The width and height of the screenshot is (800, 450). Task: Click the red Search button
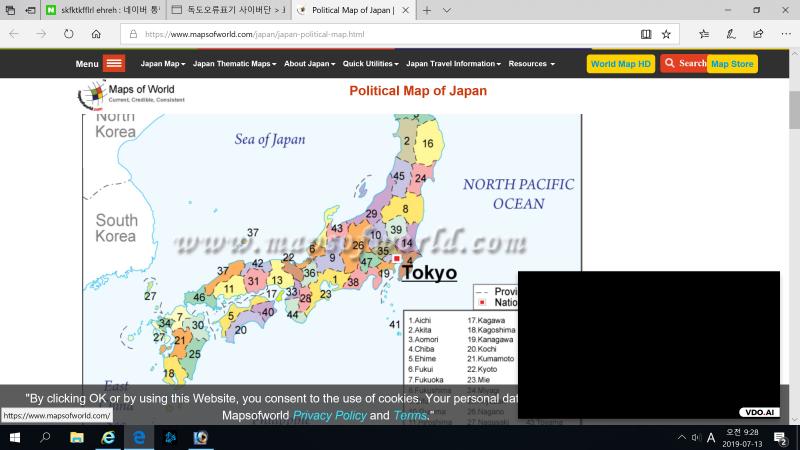(684, 63)
